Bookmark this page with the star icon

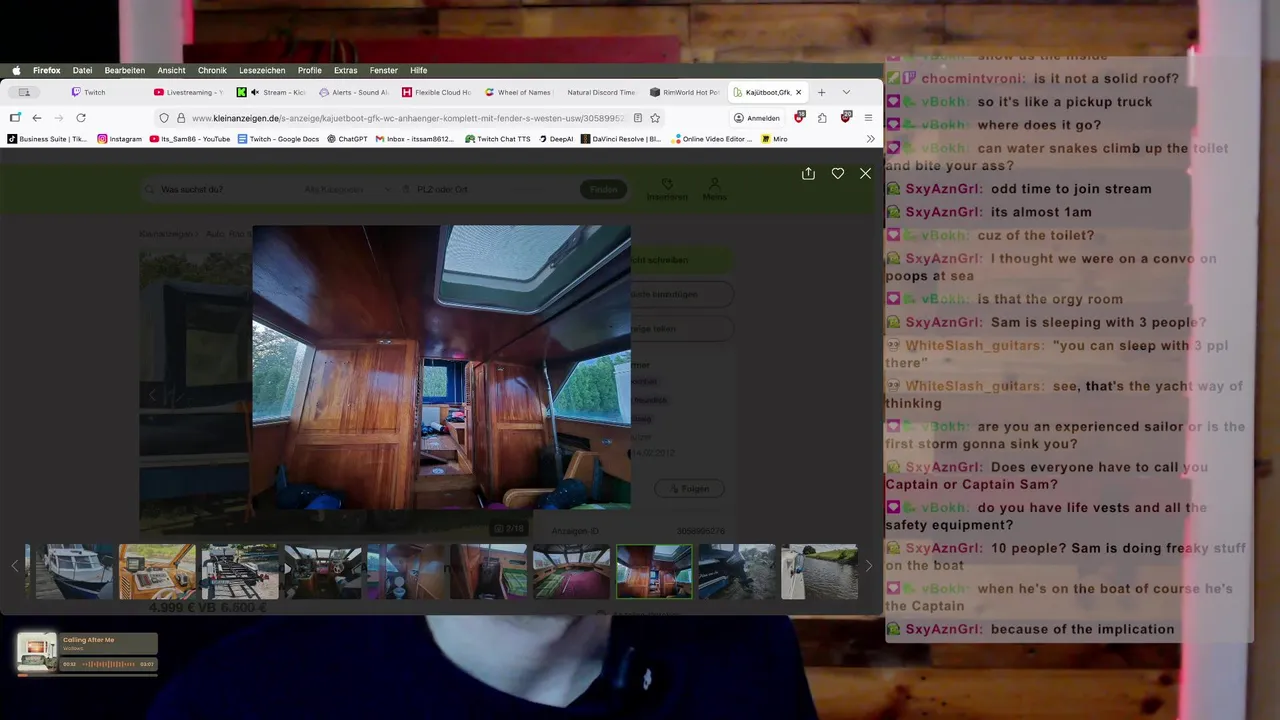[655, 118]
